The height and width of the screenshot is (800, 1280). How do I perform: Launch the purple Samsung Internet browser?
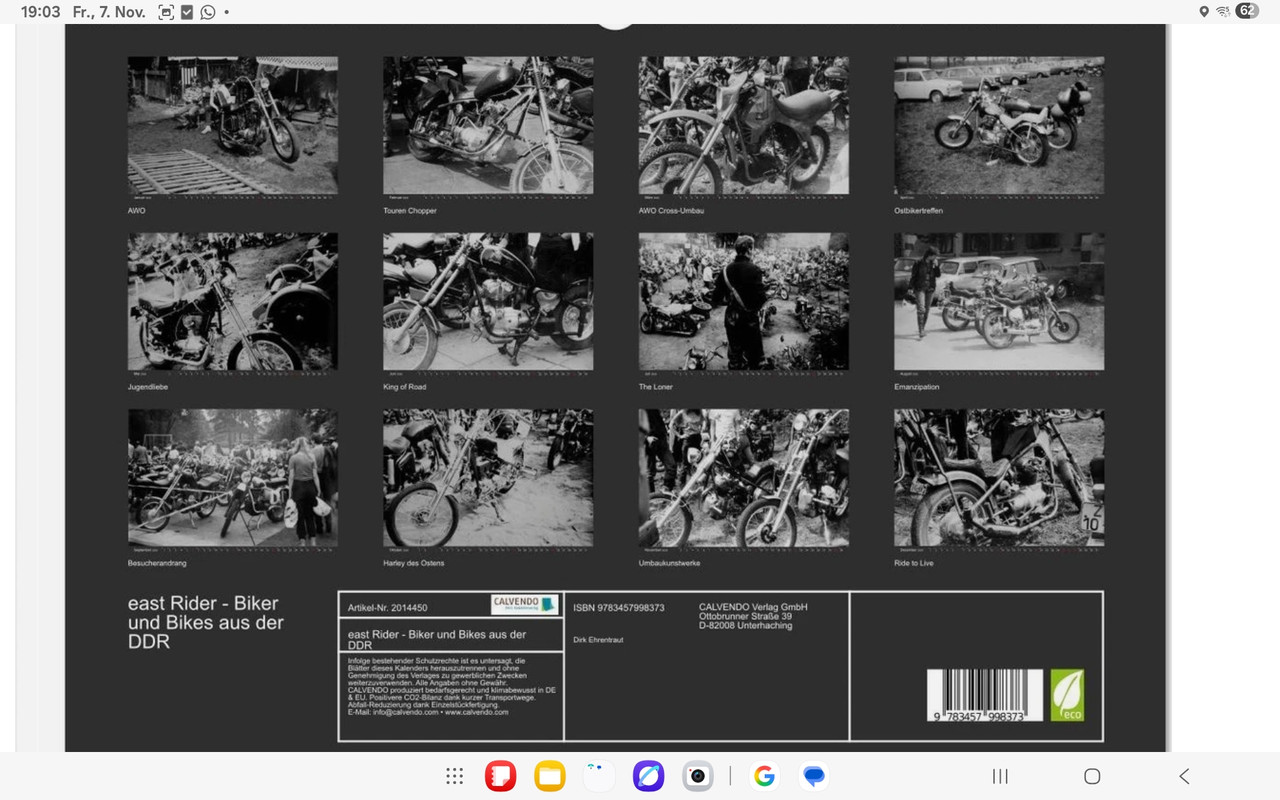648,776
